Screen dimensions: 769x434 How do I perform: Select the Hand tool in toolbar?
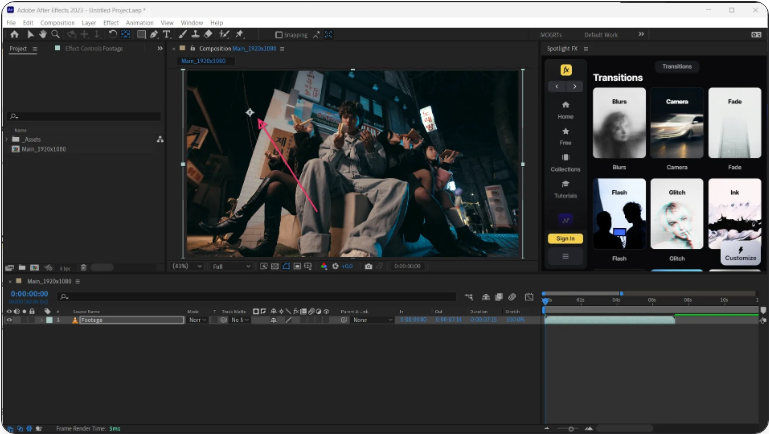pos(42,34)
